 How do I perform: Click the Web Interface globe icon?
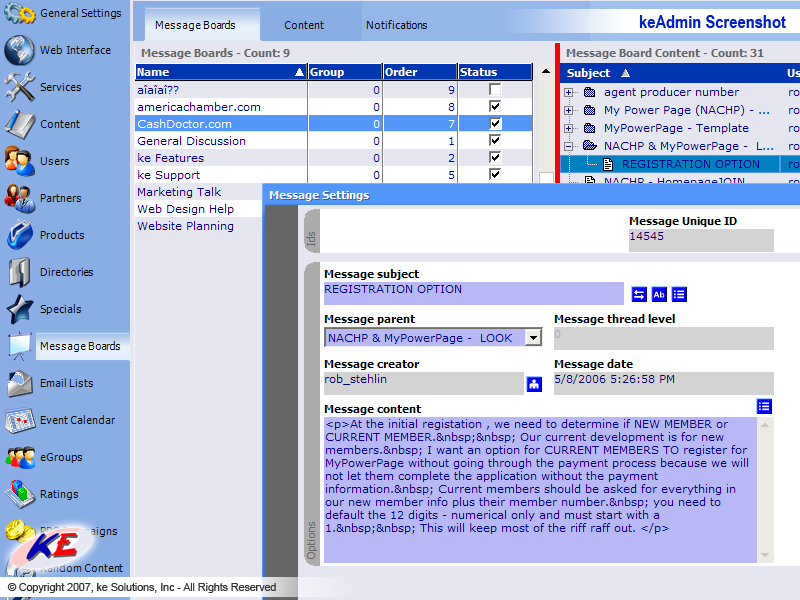(x=19, y=50)
